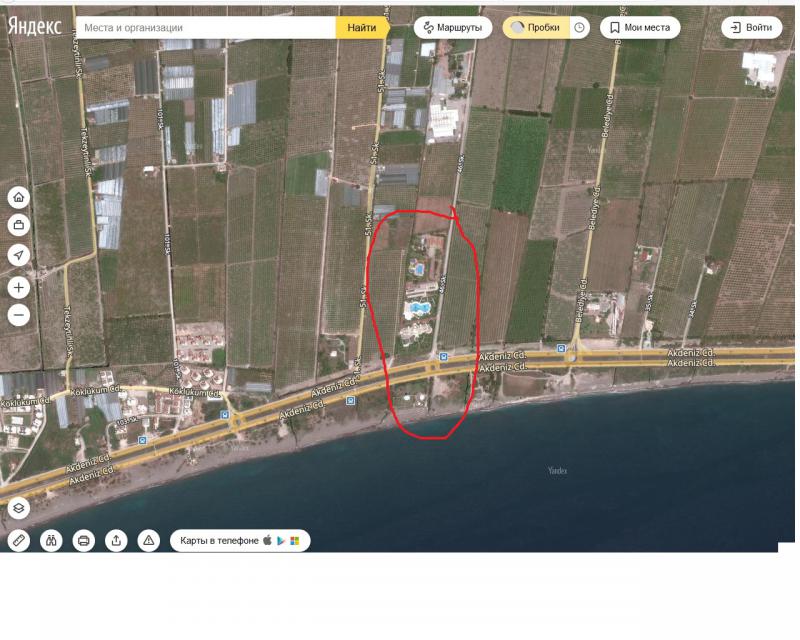
Task: Click the print map icon
Action: (x=84, y=540)
